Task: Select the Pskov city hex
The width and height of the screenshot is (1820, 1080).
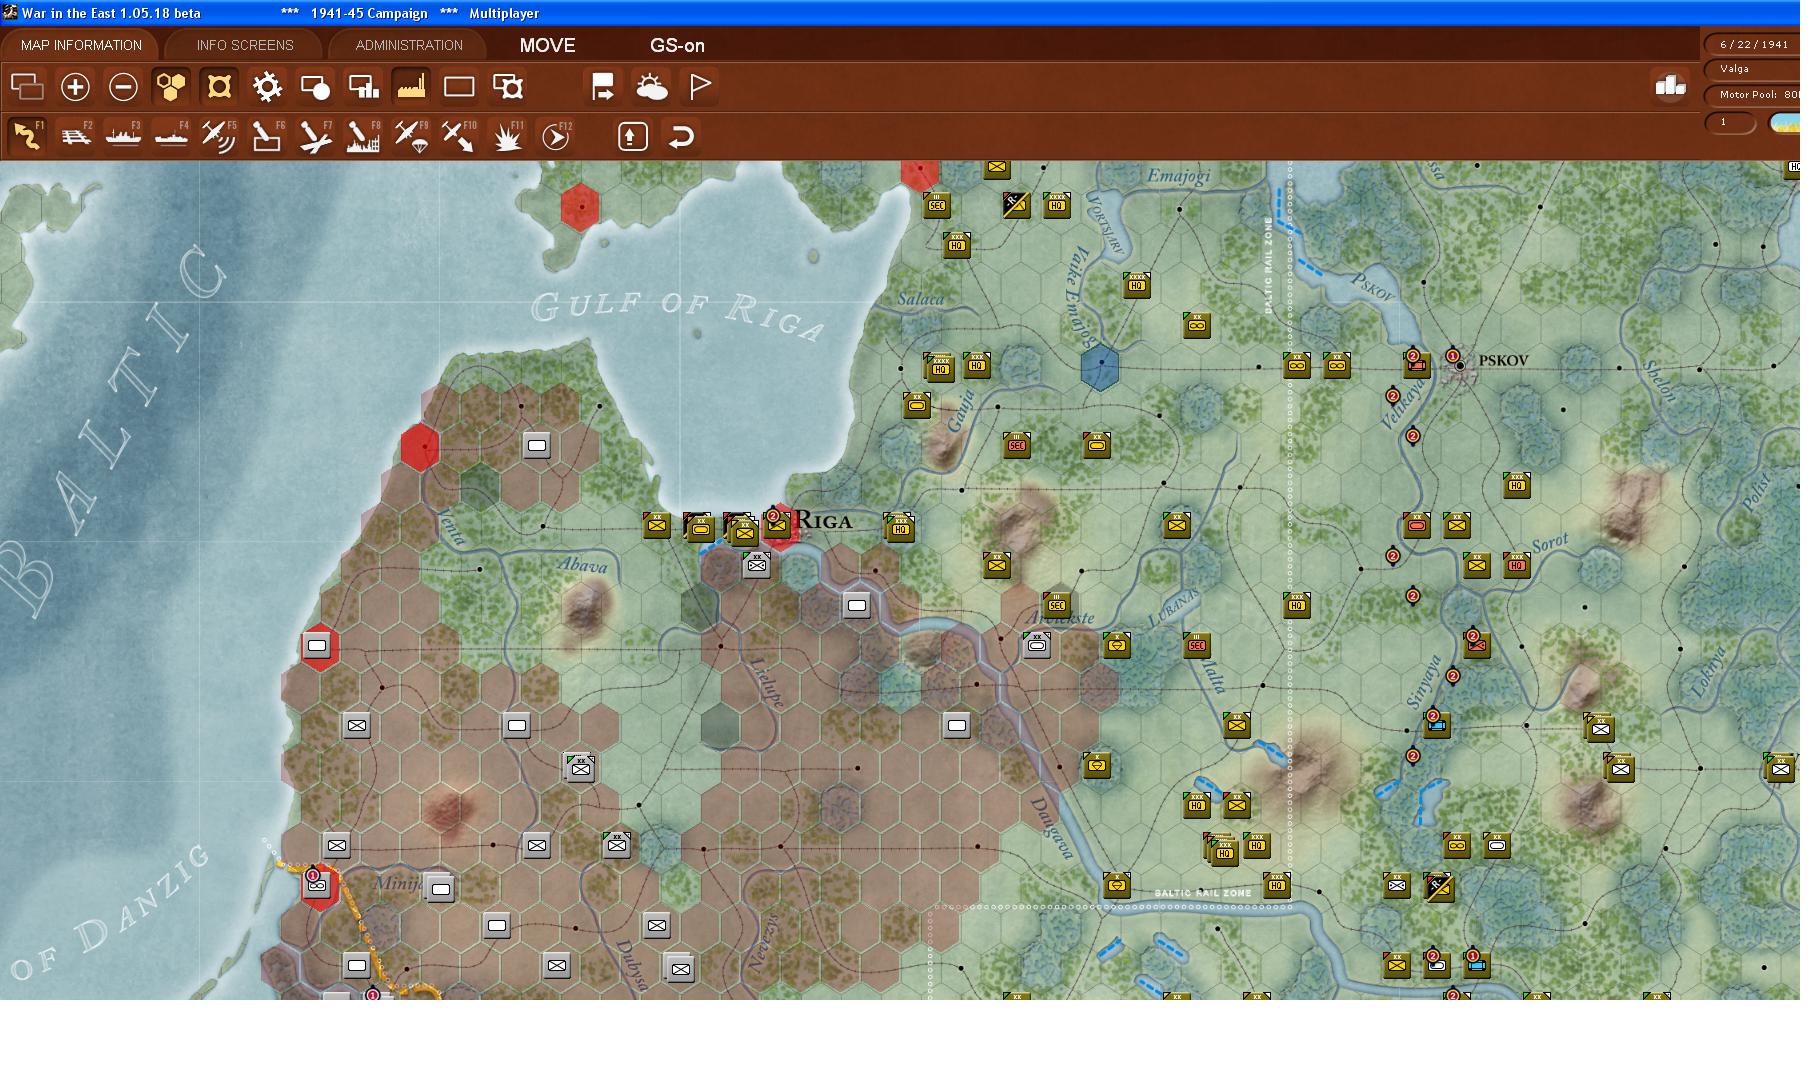Action: click(1460, 366)
